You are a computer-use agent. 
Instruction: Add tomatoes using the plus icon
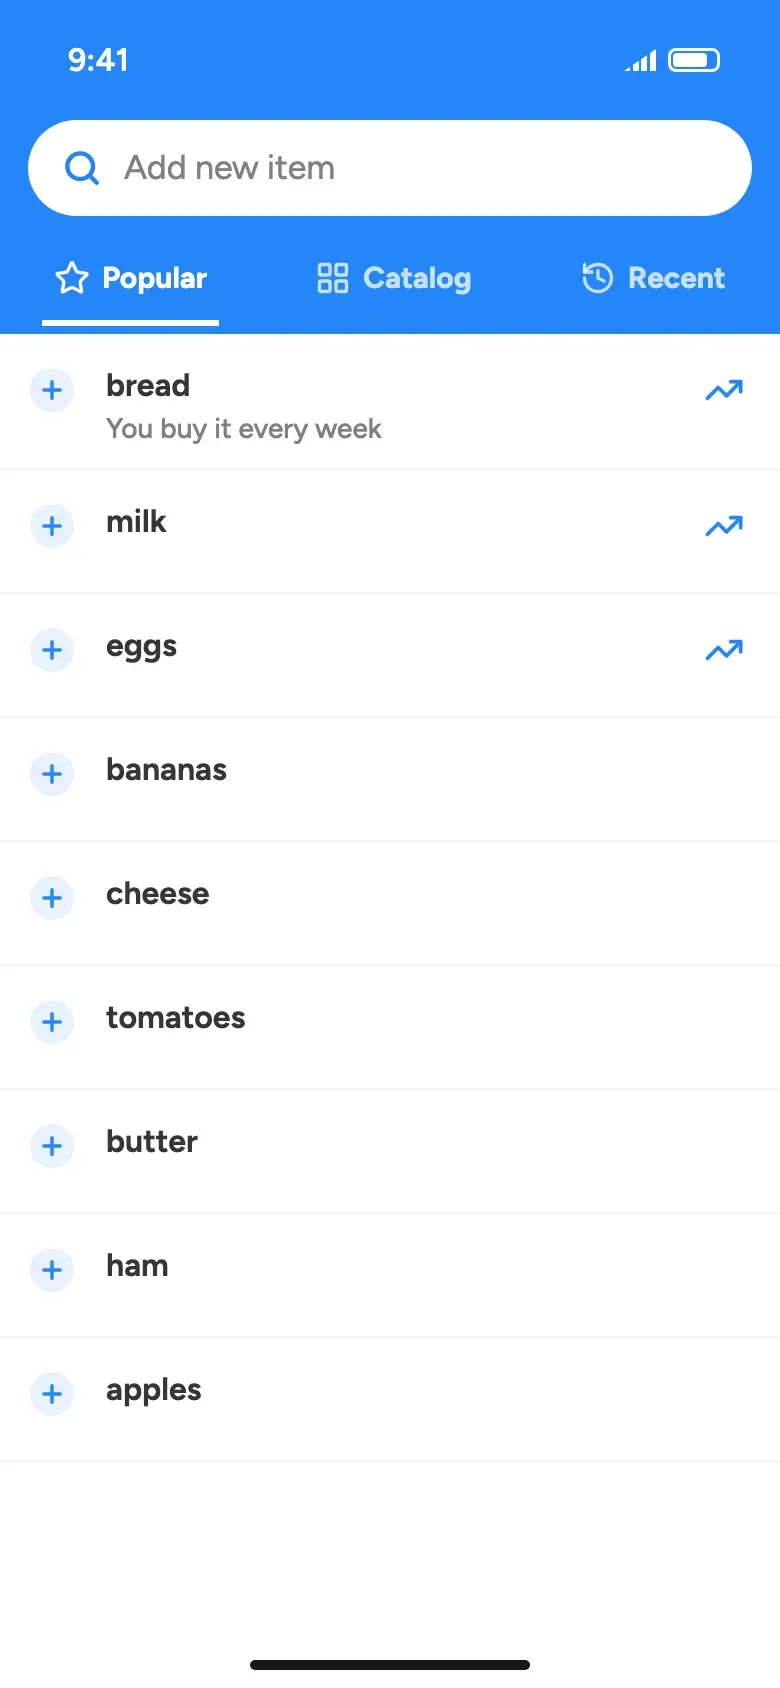pos(52,1022)
